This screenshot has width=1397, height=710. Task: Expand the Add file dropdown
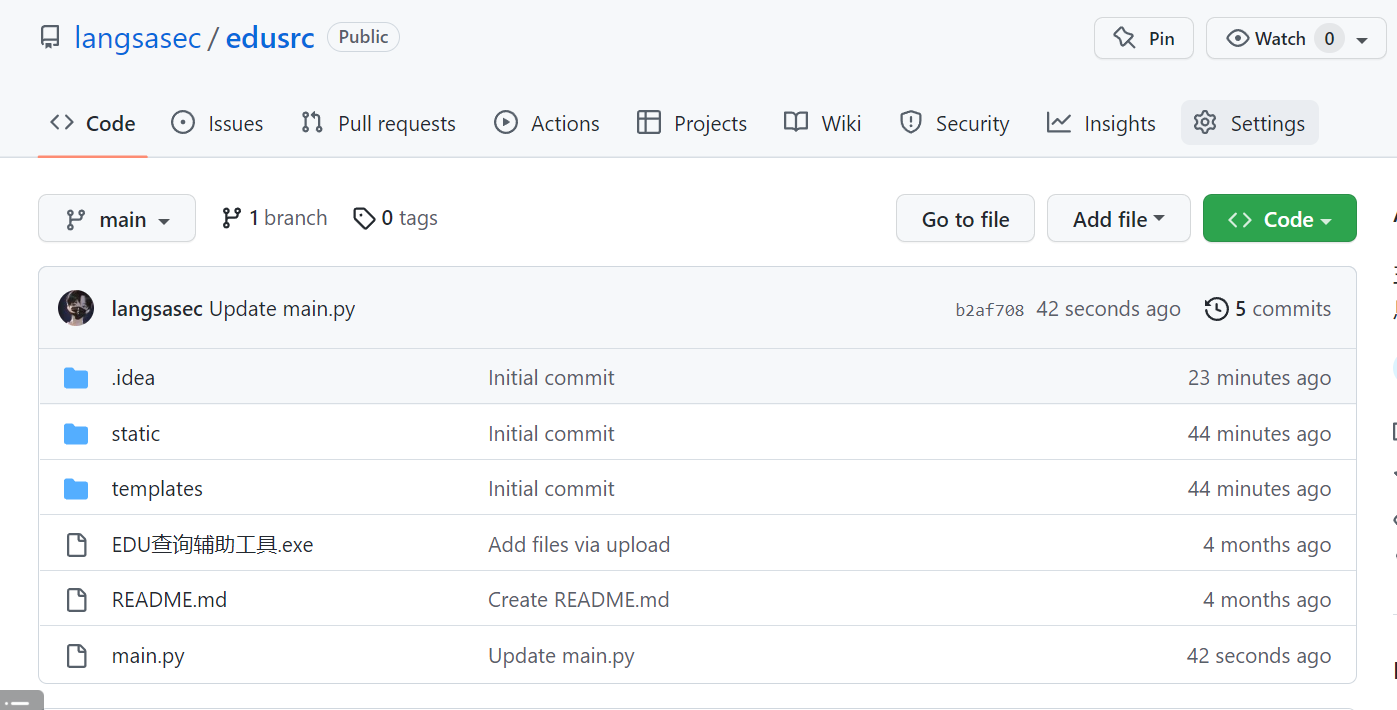point(1118,218)
